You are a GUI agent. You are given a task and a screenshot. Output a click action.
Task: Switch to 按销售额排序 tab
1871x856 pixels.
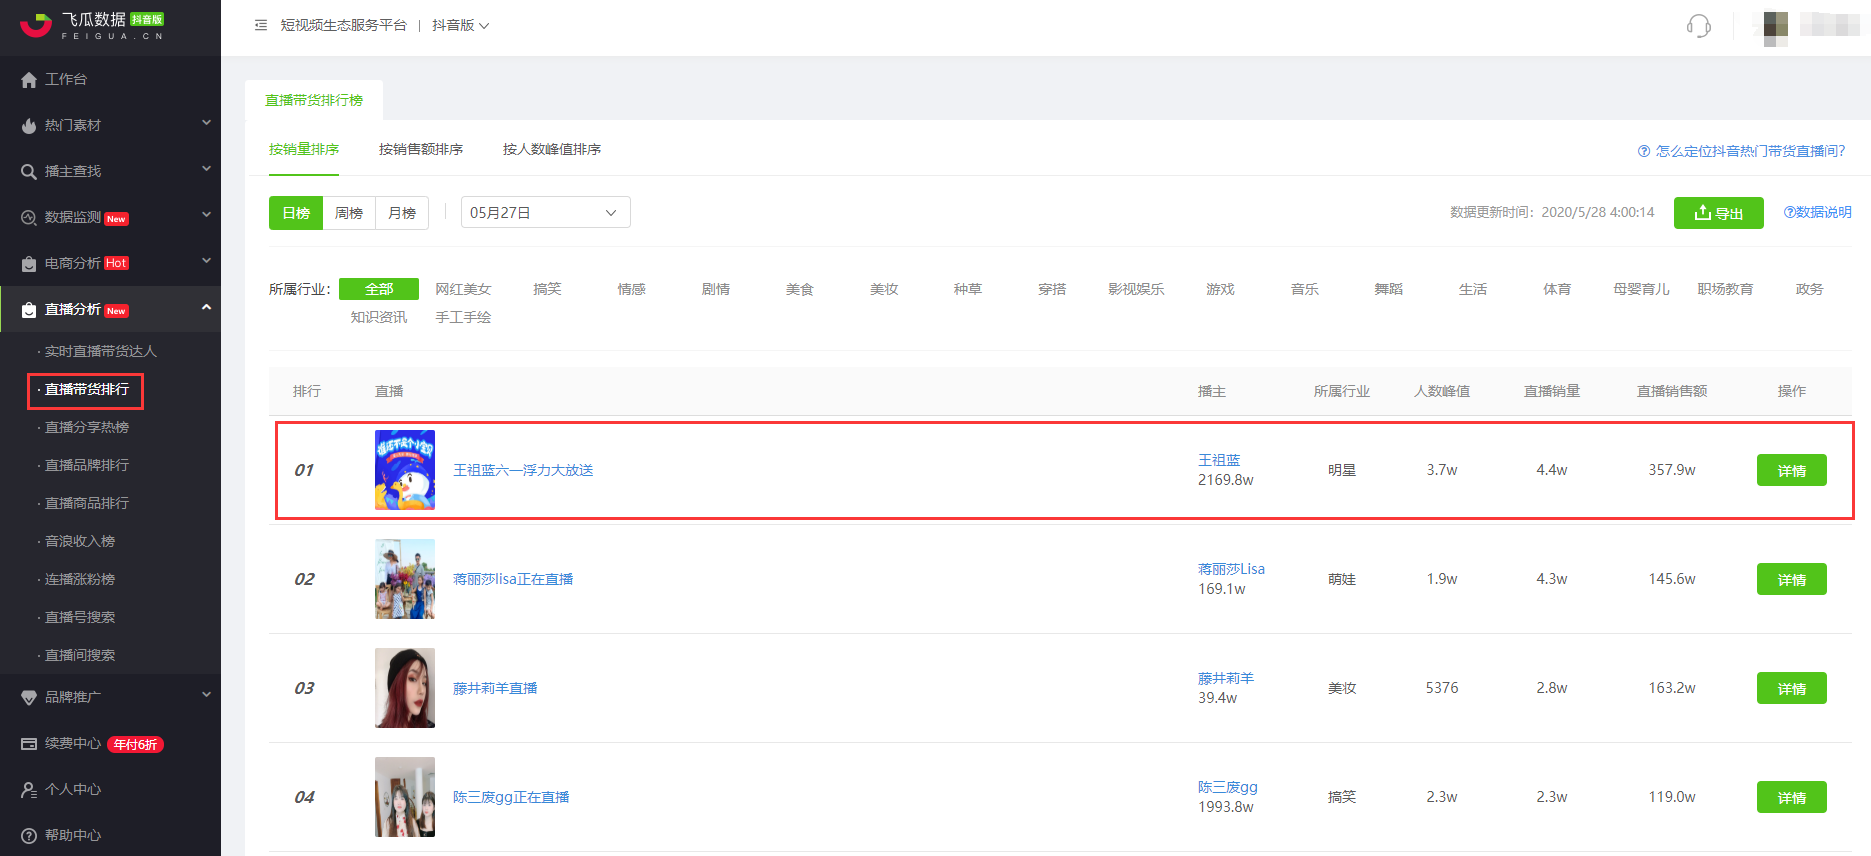[421, 149]
